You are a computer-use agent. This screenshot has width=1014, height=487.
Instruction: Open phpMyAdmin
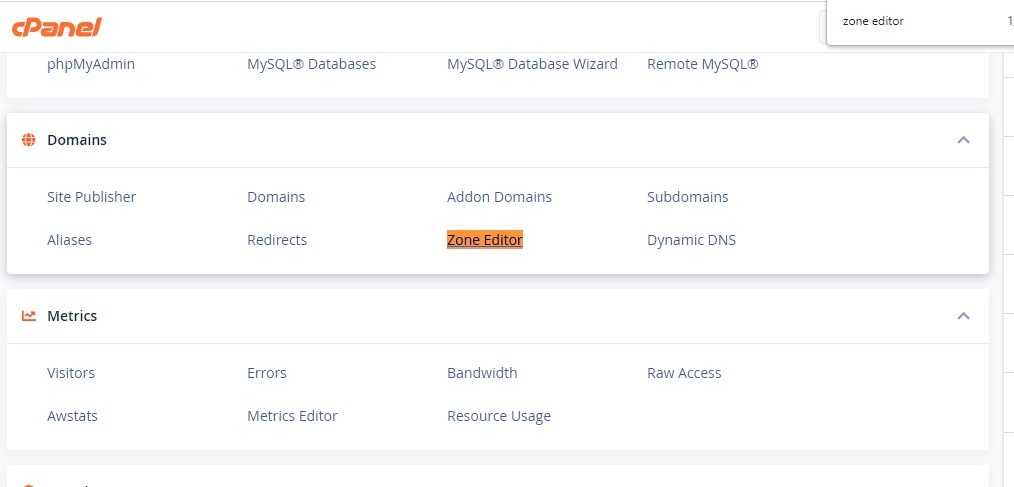click(x=91, y=64)
